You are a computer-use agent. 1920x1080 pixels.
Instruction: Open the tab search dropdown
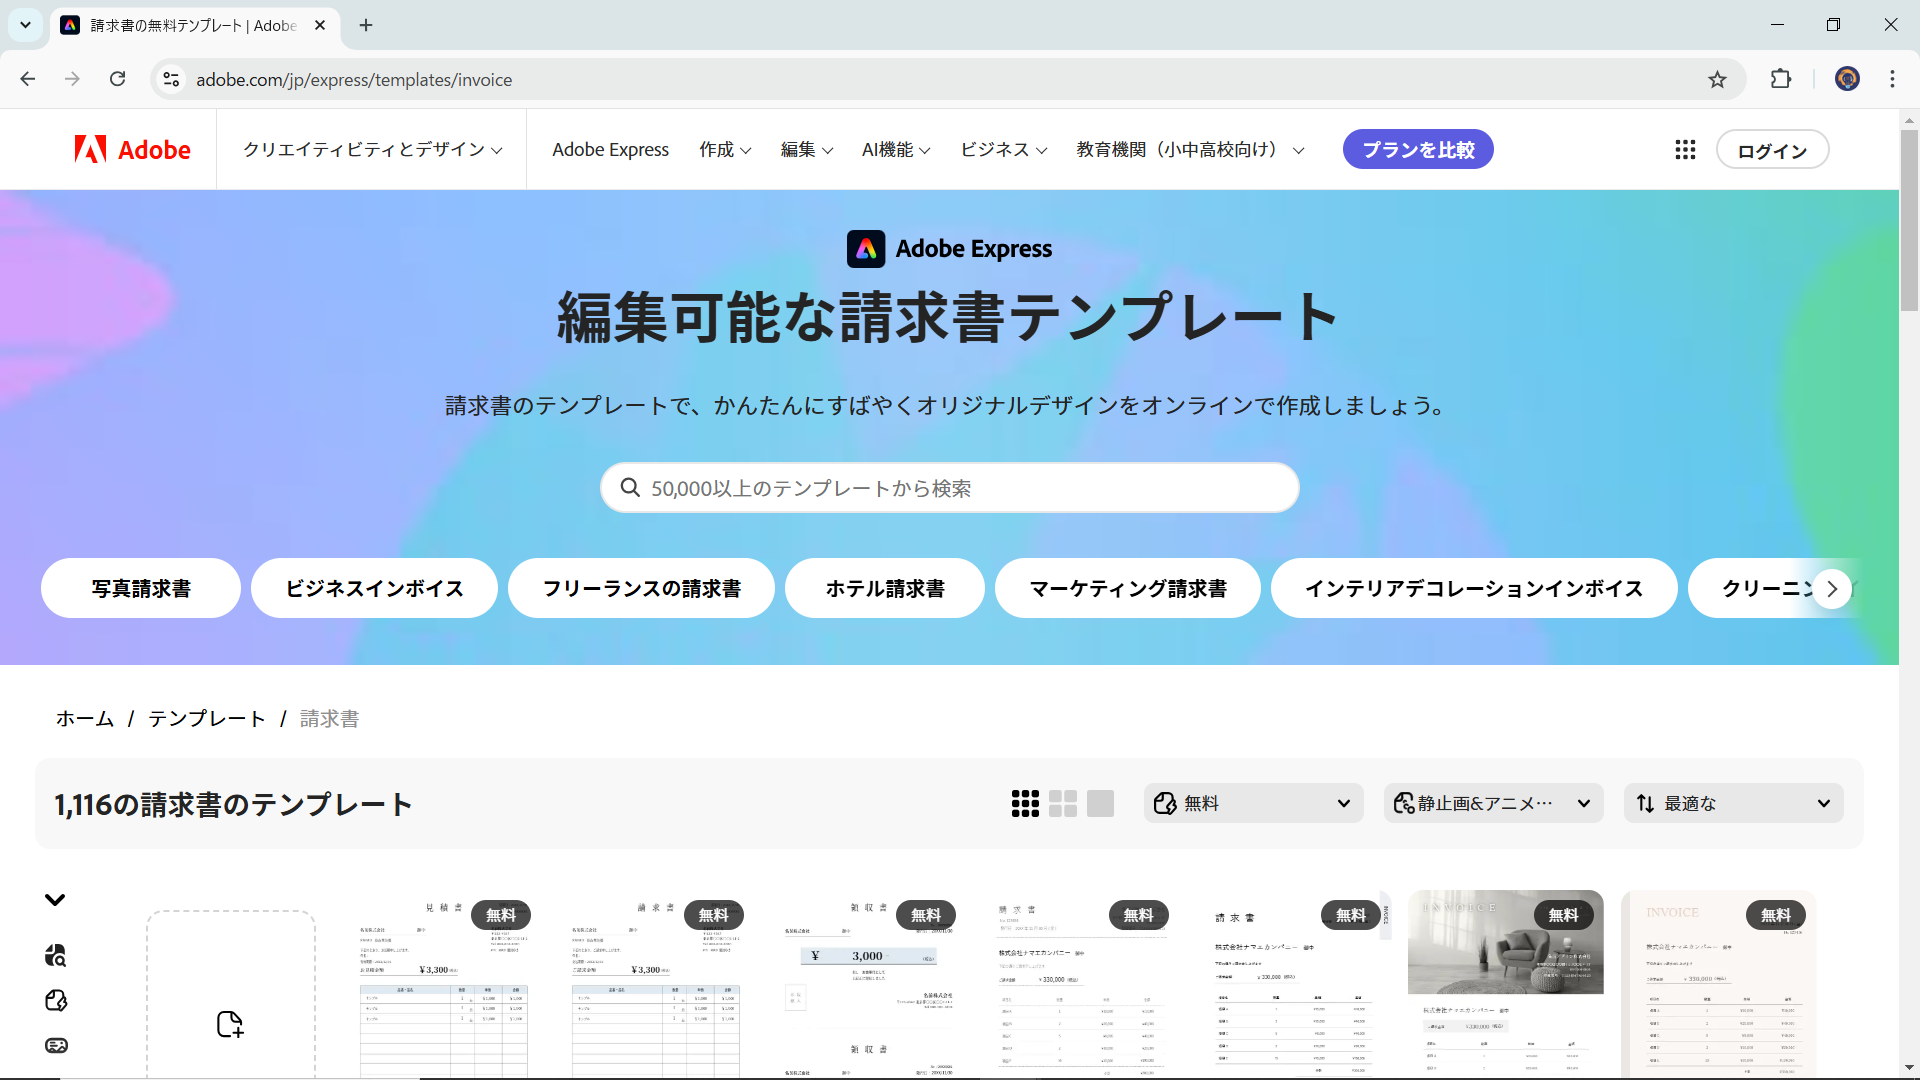[25, 25]
